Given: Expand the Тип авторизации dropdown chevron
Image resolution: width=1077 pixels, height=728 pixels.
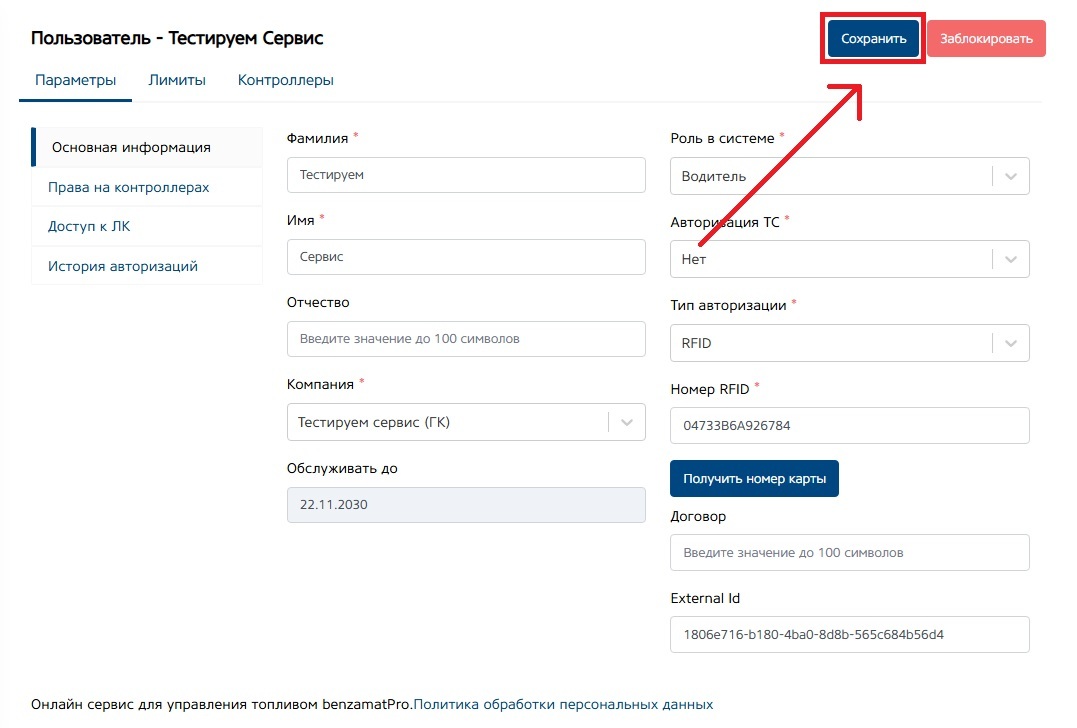Looking at the screenshot, I should tap(1010, 343).
